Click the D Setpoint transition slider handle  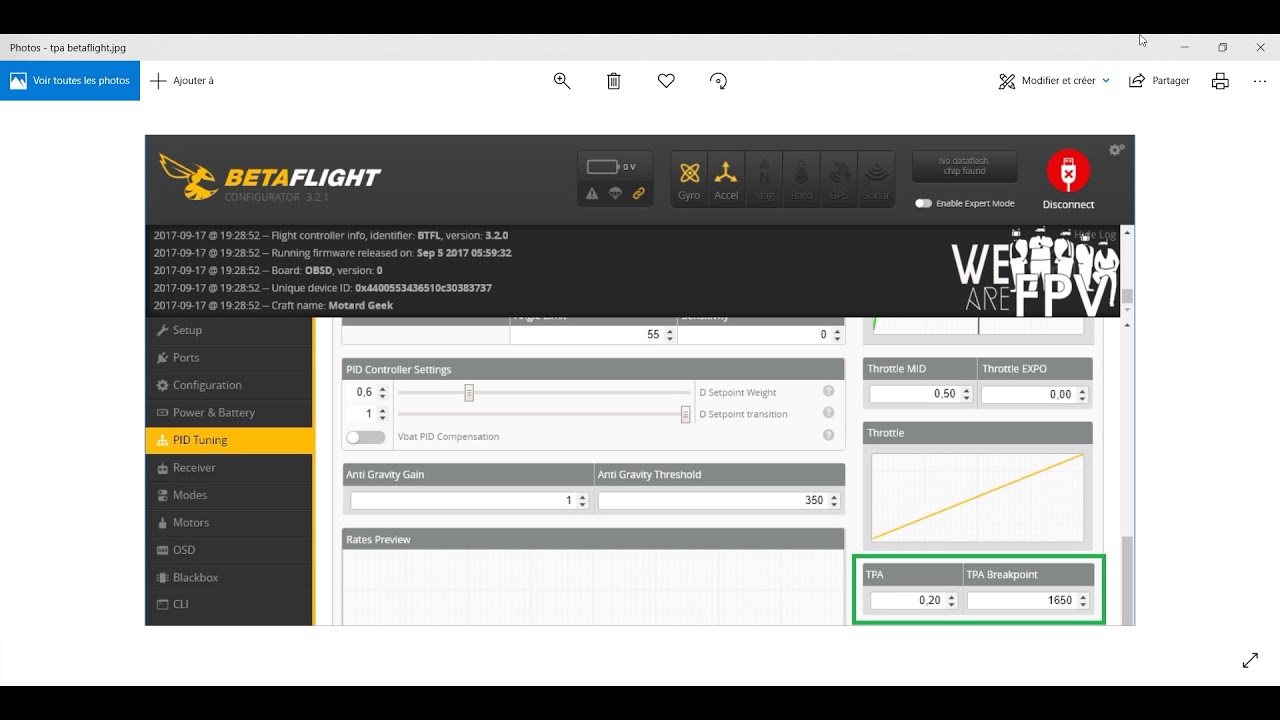pos(685,414)
